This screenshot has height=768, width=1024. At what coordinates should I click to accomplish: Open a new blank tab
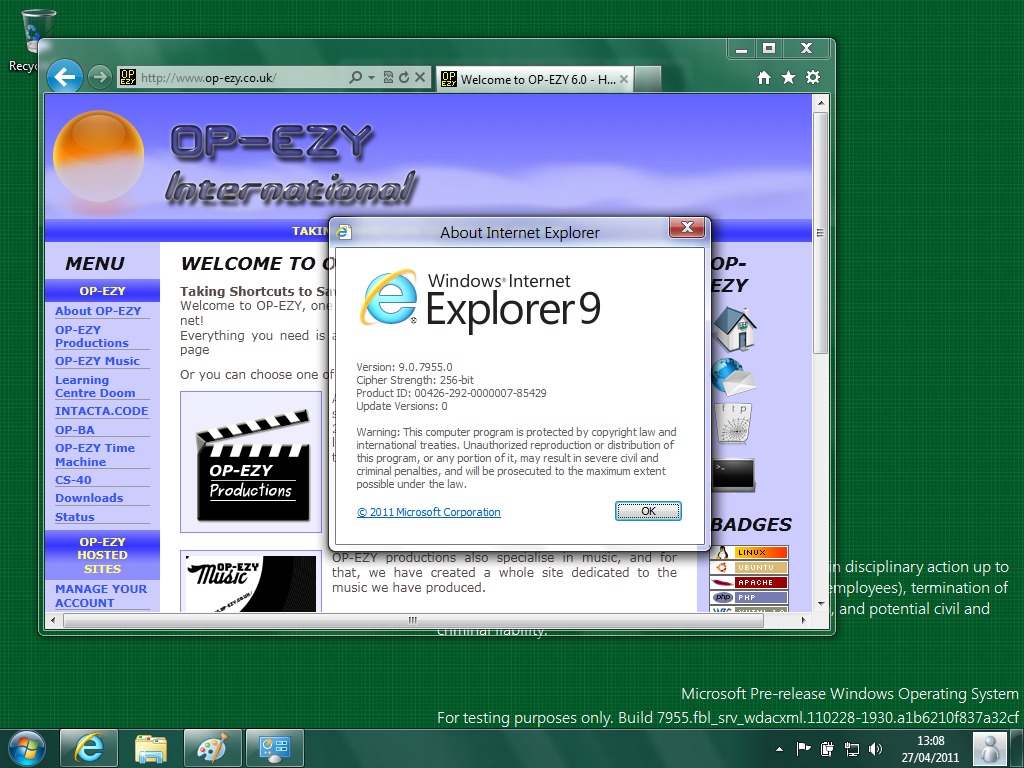(647, 79)
